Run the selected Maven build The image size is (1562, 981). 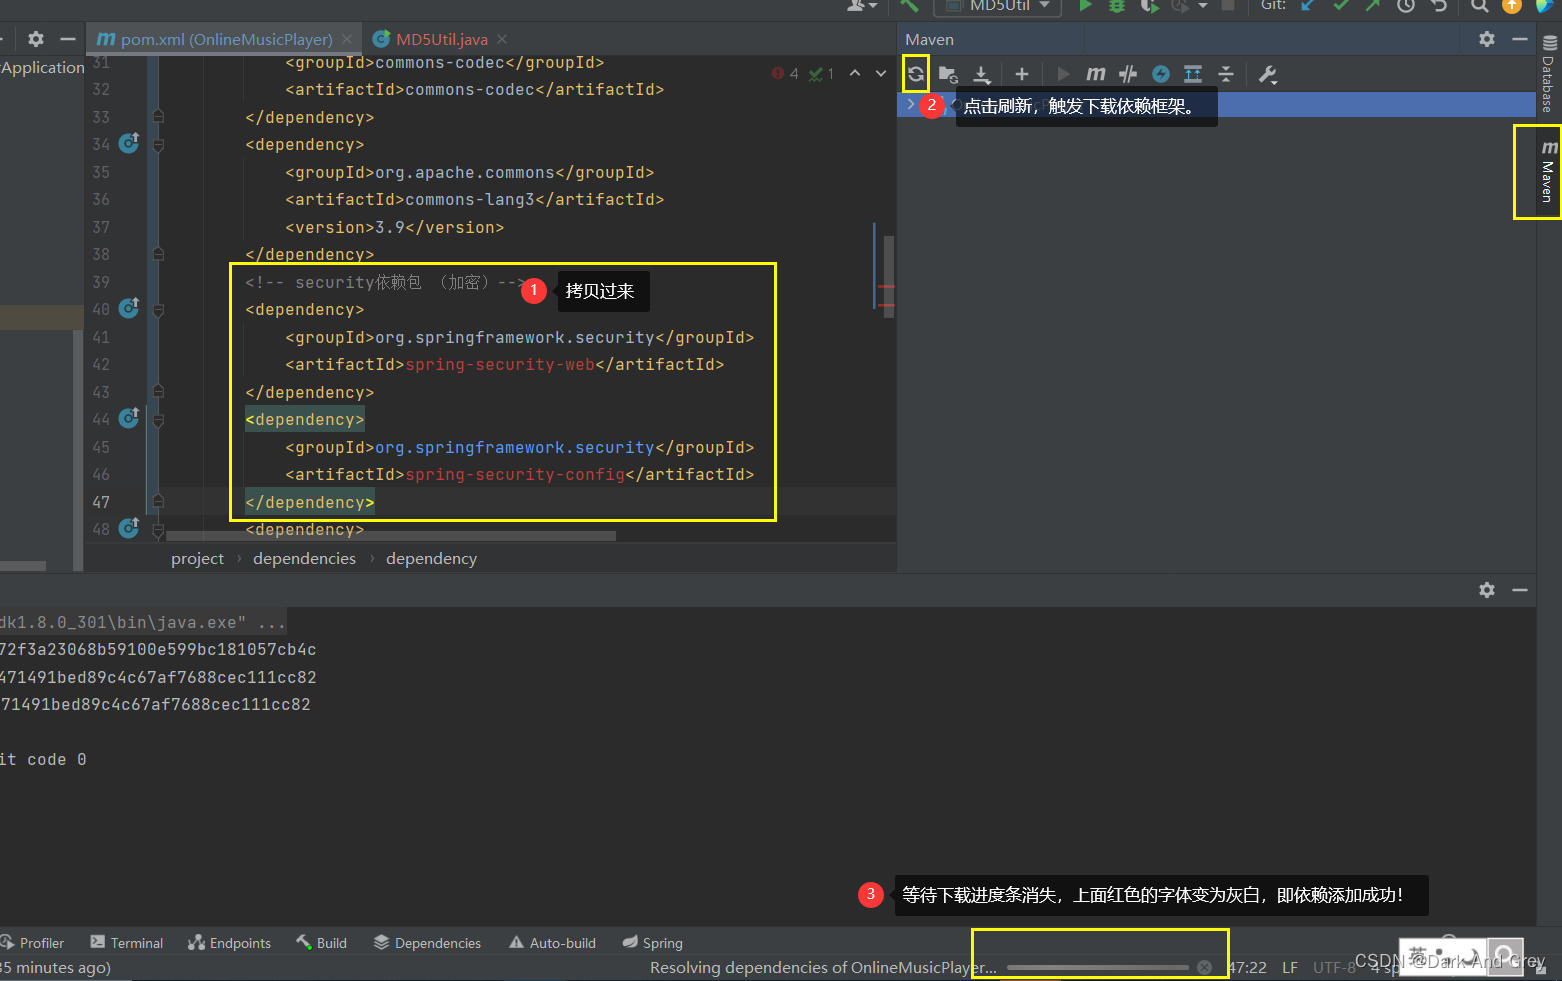[1063, 74]
